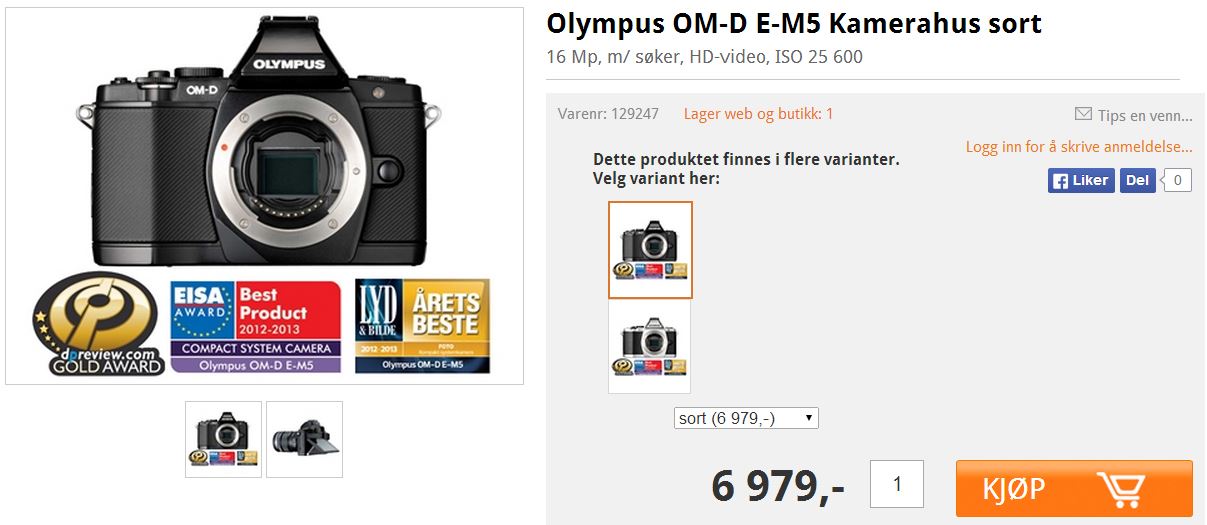Open the front view gallery thumbnail

click(x=223, y=439)
